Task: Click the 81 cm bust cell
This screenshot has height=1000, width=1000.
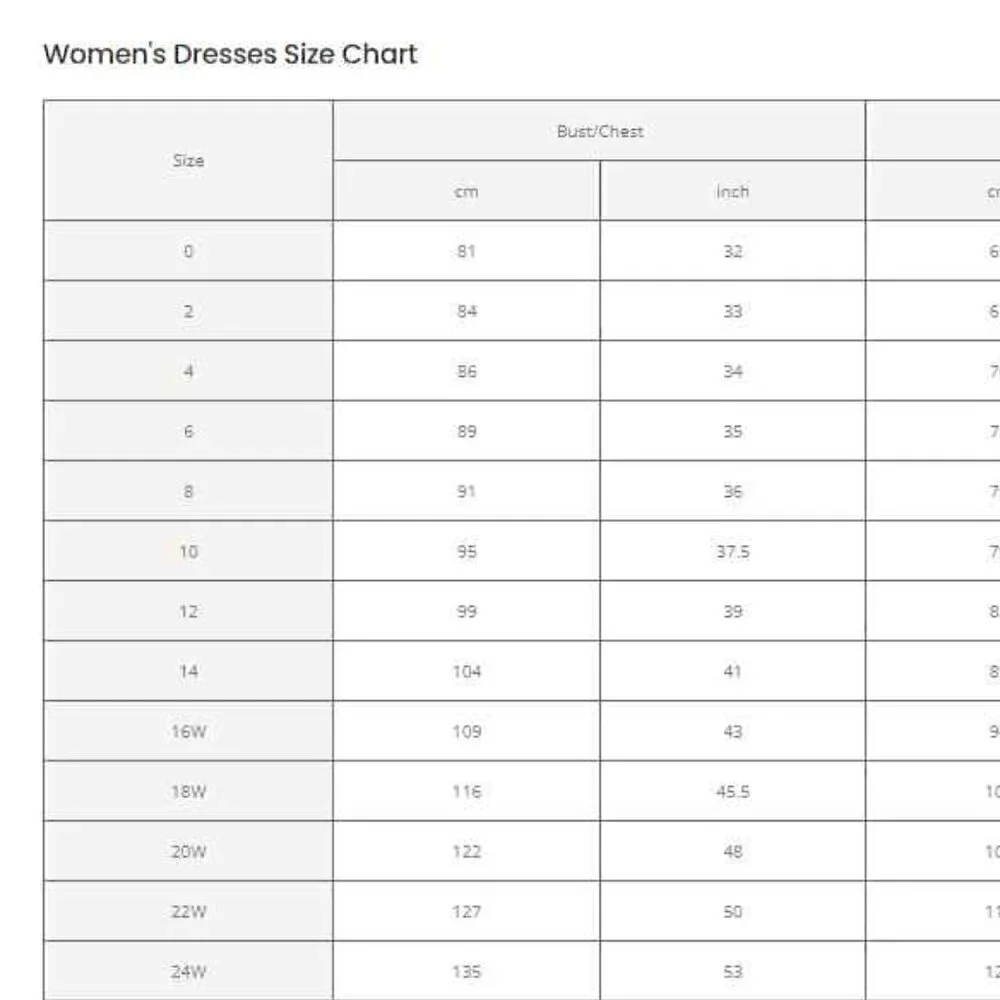Action: pos(466,251)
